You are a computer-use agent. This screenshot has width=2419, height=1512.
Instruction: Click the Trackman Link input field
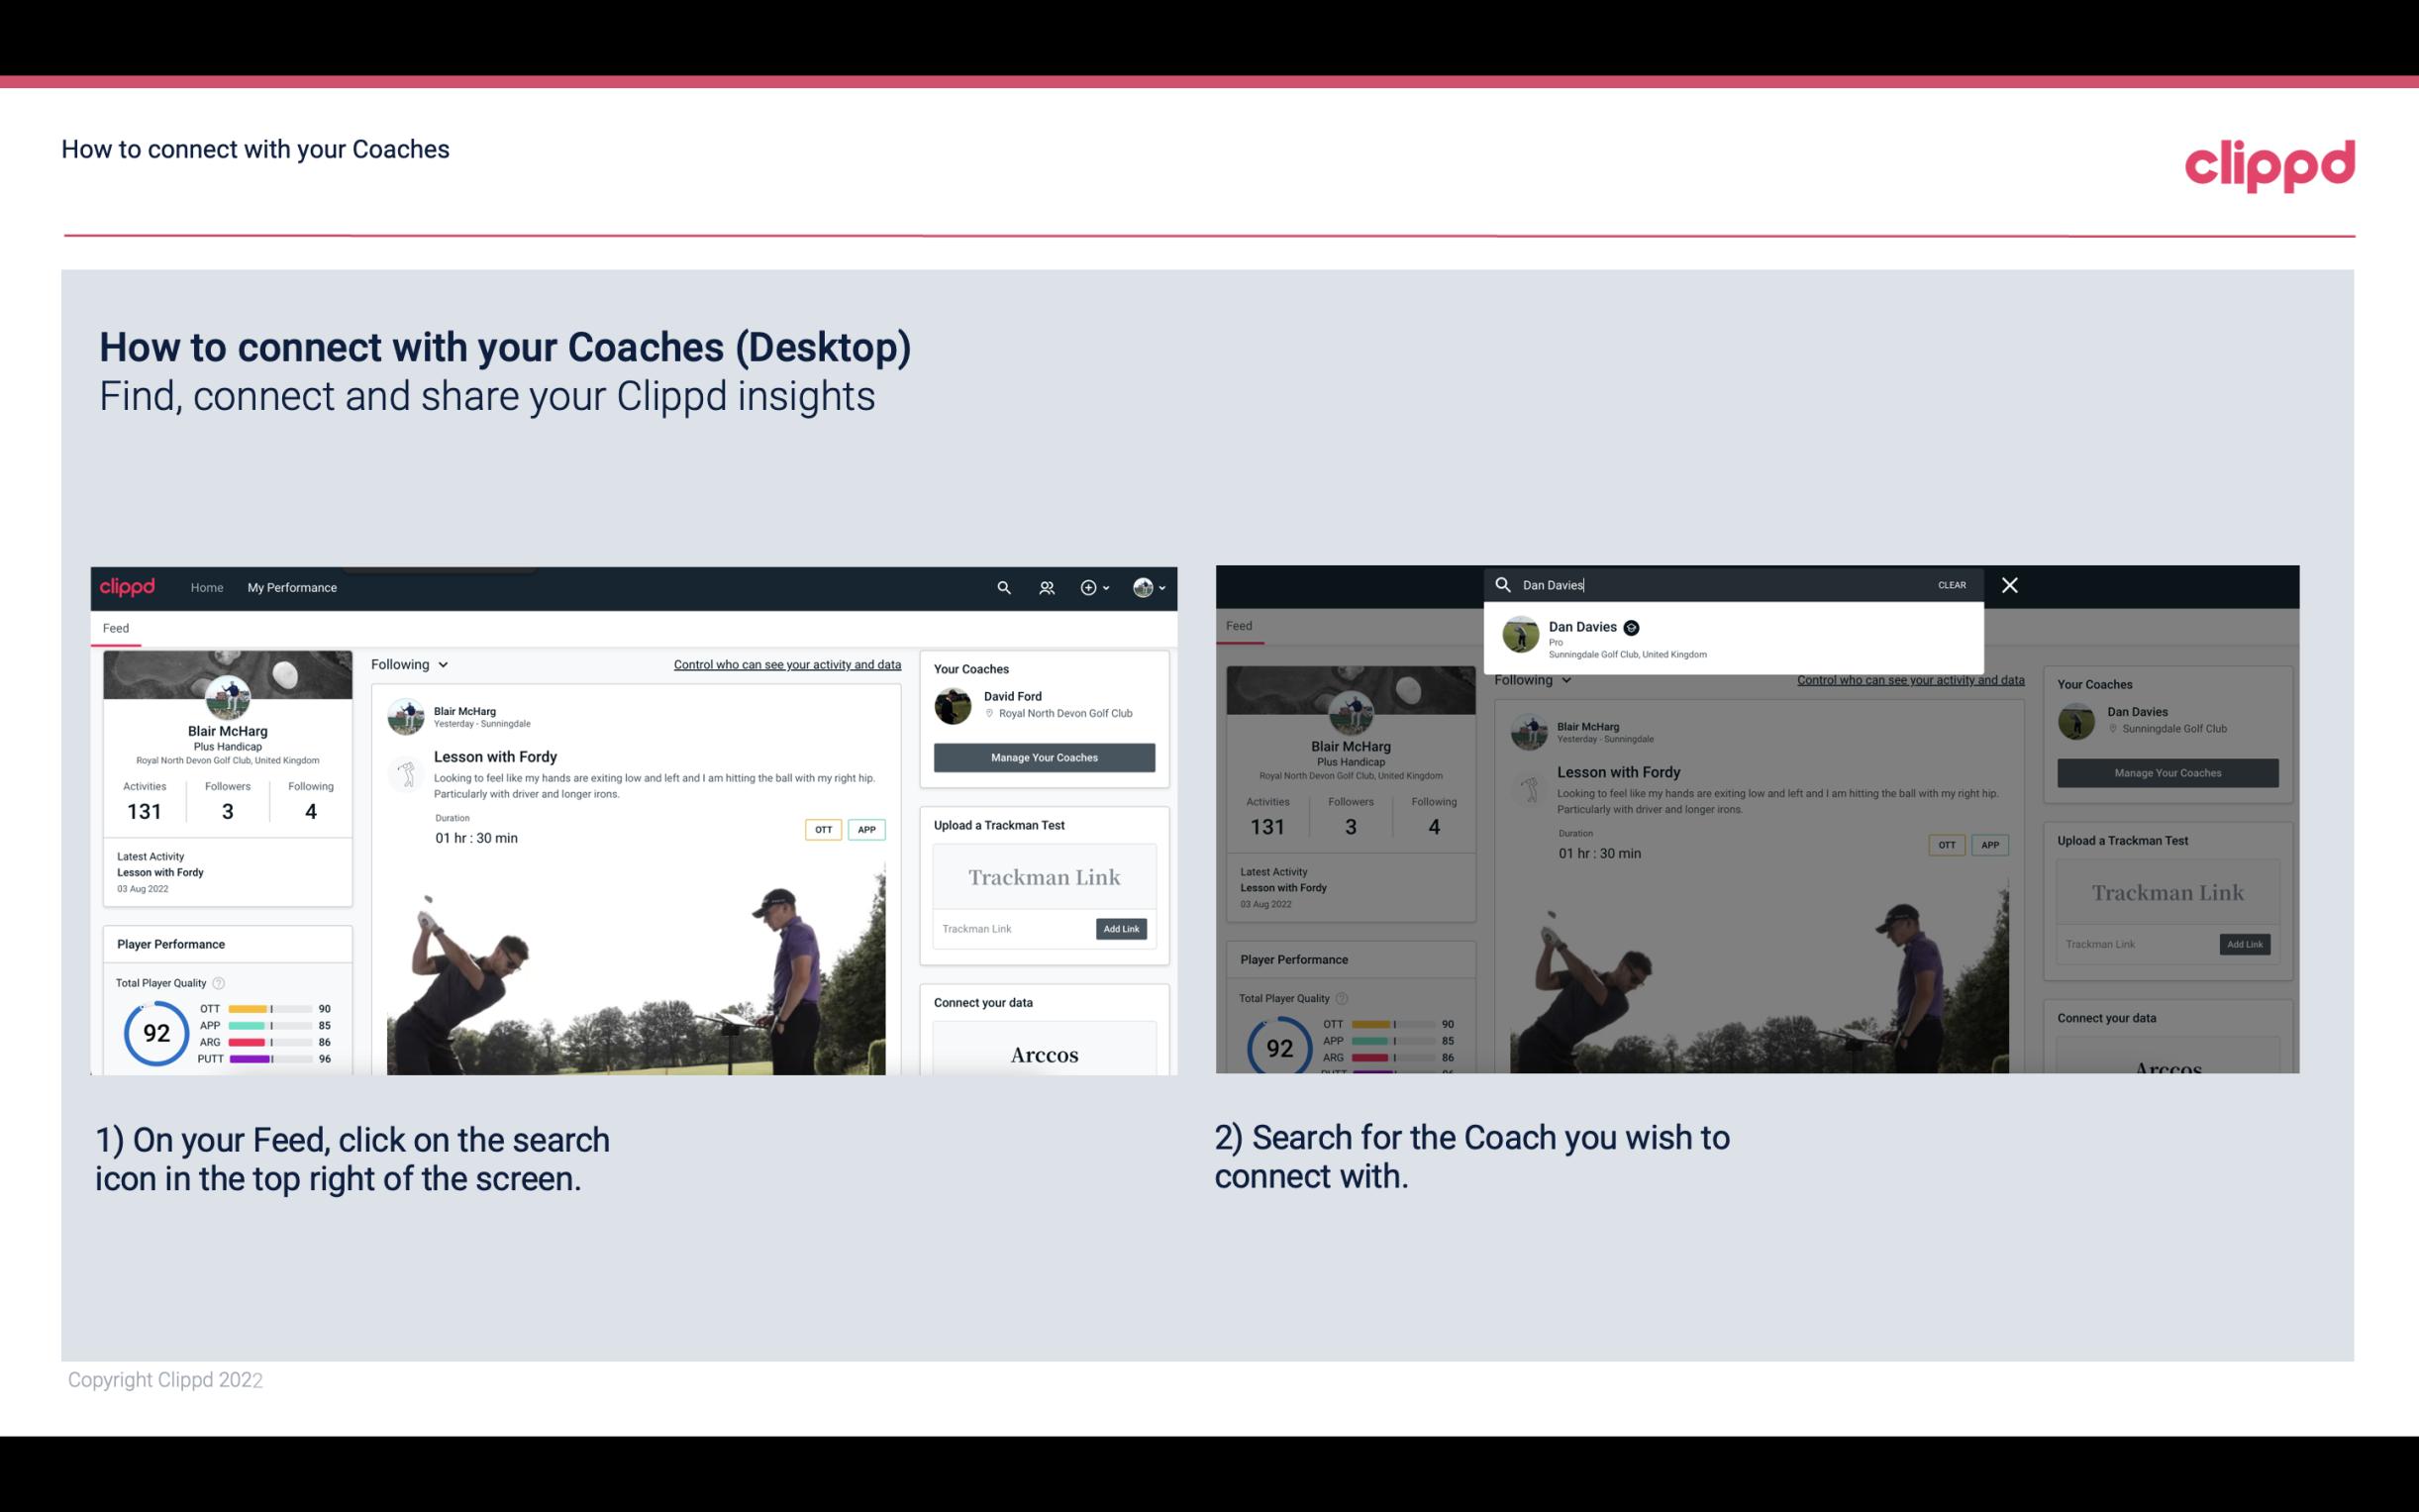[x=1012, y=929]
